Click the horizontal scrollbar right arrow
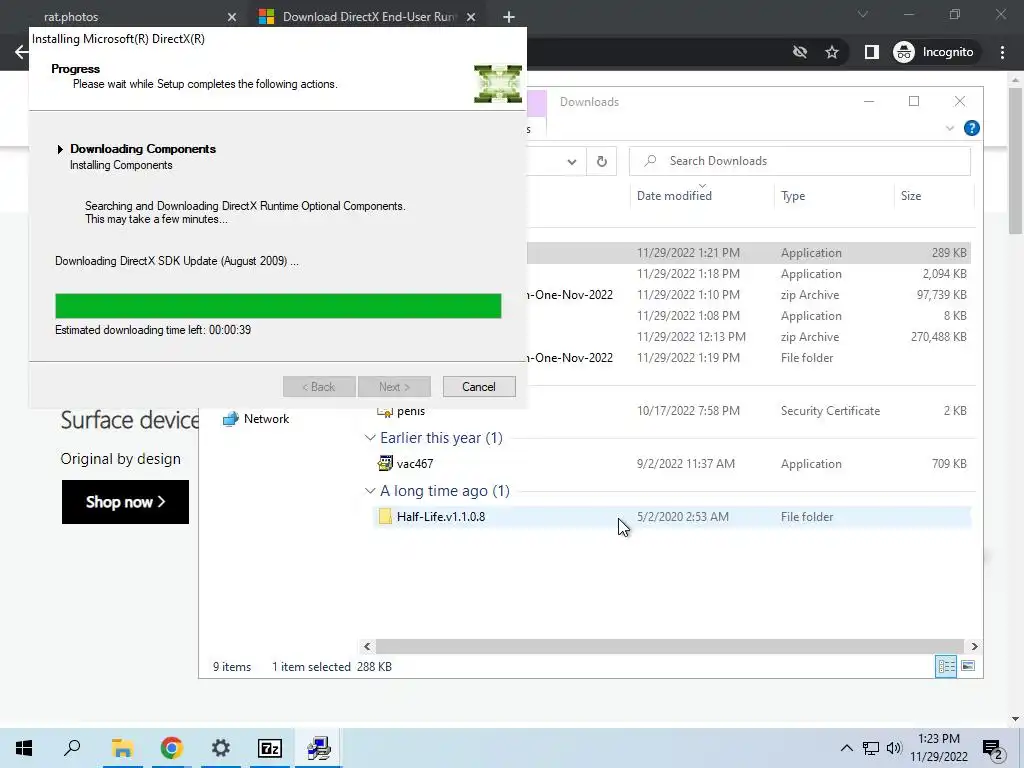 click(974, 647)
